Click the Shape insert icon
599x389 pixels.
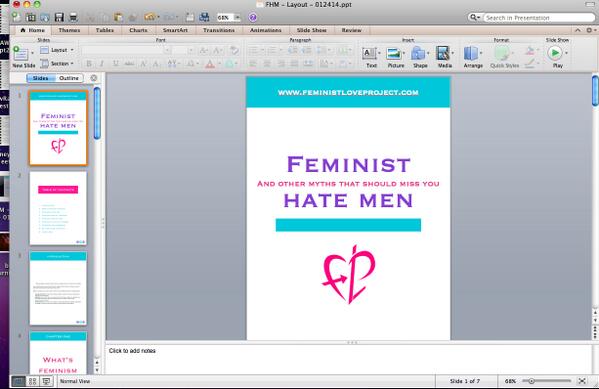(418, 53)
